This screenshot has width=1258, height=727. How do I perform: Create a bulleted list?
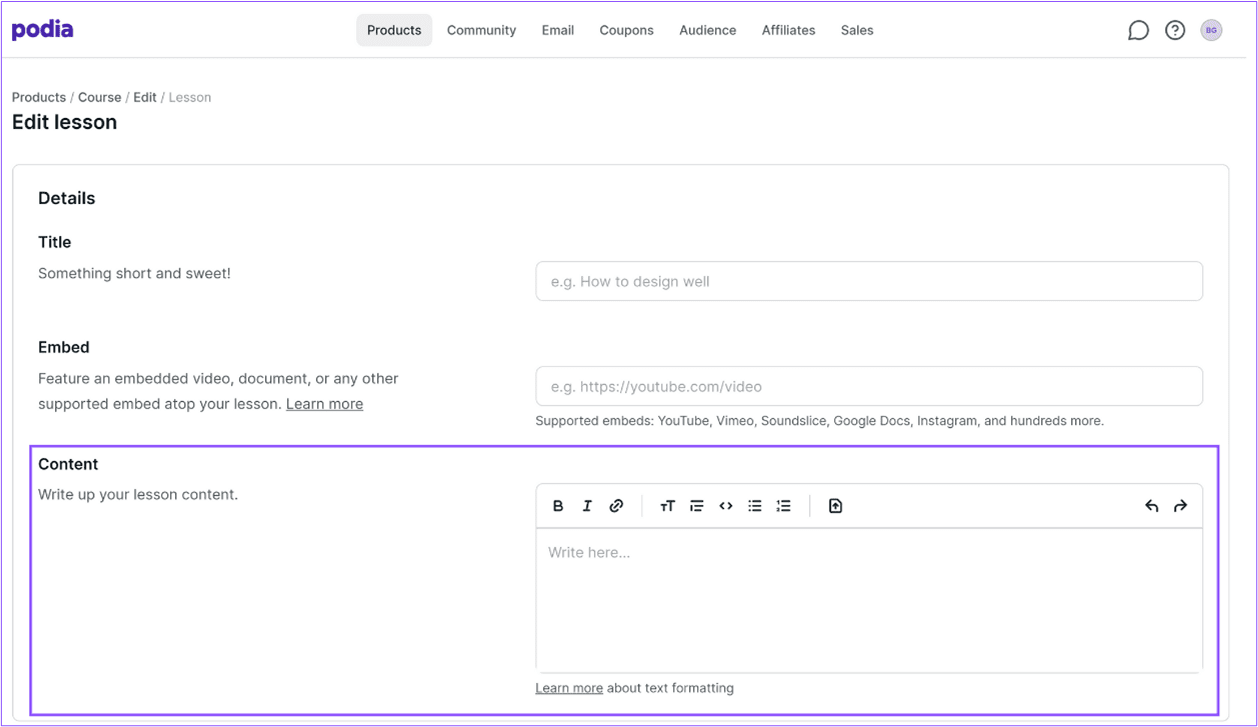point(755,506)
